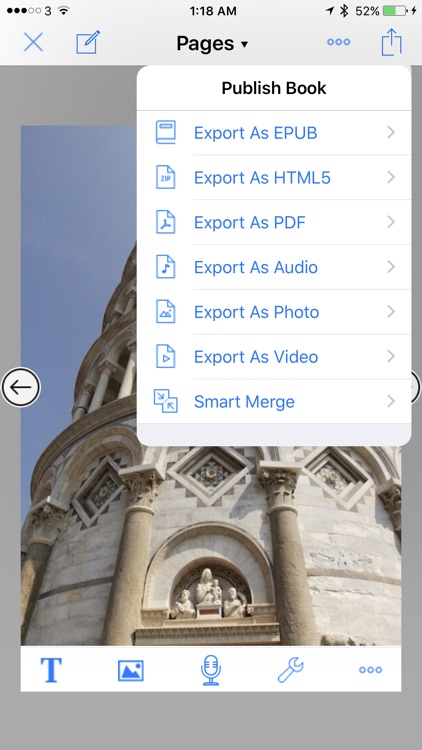
Task: Expand chevron beside Export As Photo
Action: click(391, 312)
